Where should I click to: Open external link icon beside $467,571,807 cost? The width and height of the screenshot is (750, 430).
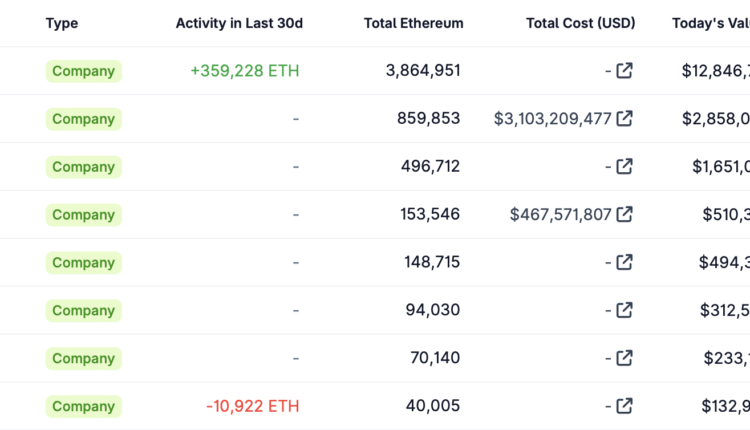pyautogui.click(x=625, y=214)
